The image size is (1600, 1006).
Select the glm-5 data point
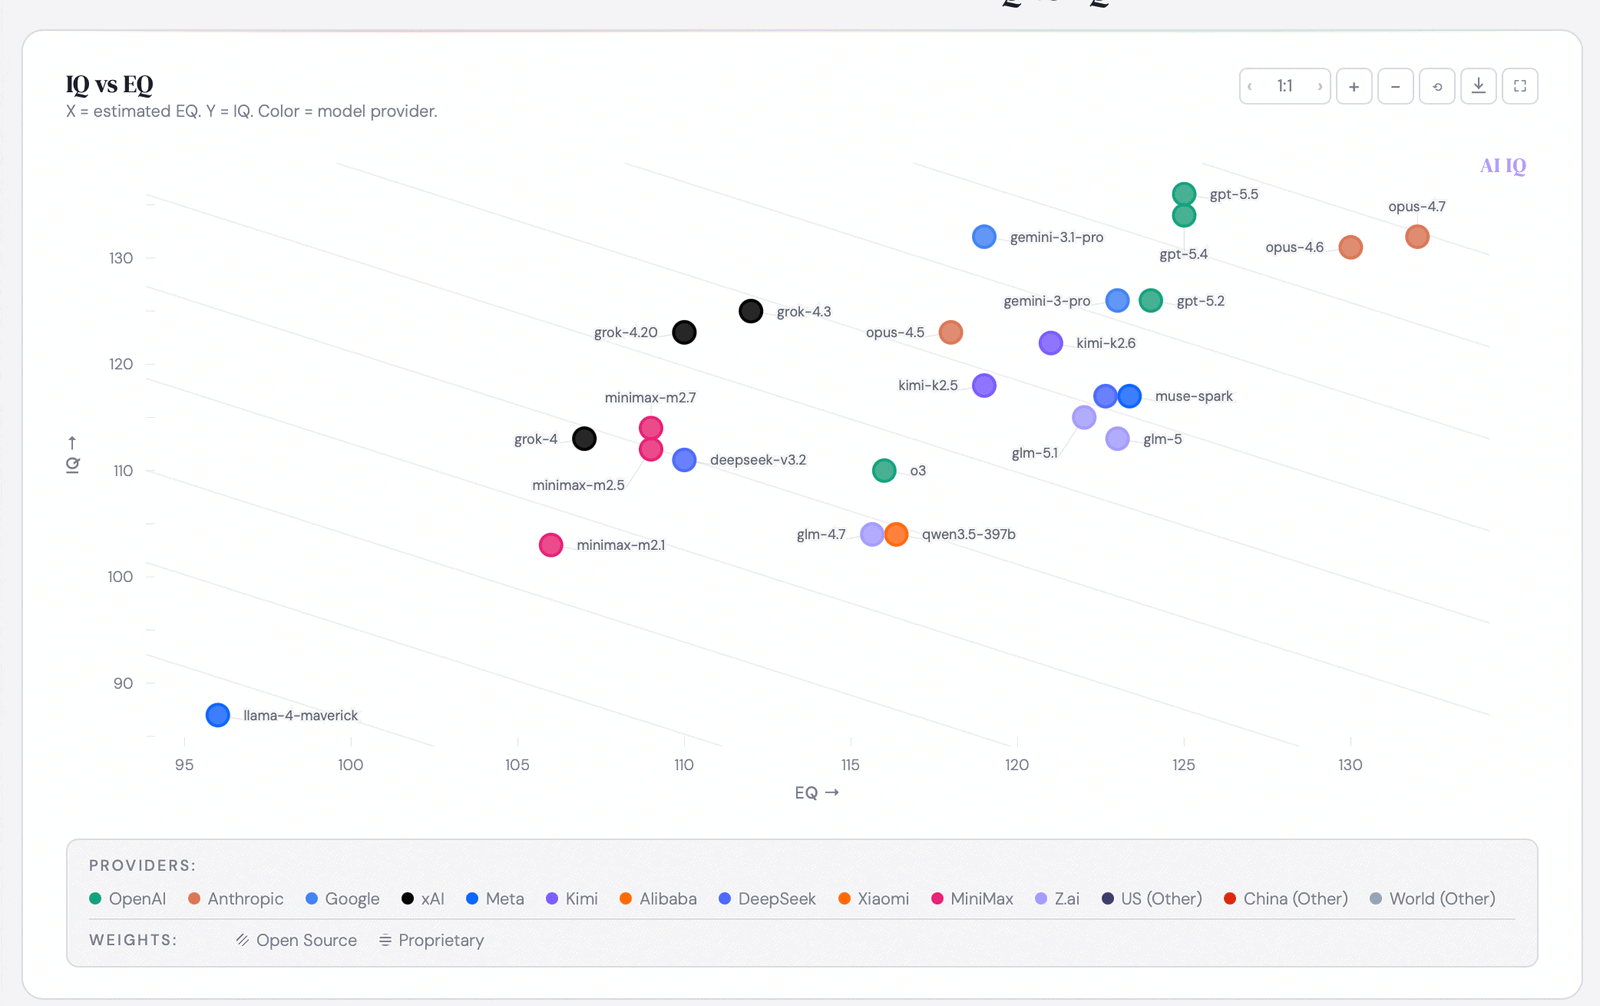(x=1117, y=439)
